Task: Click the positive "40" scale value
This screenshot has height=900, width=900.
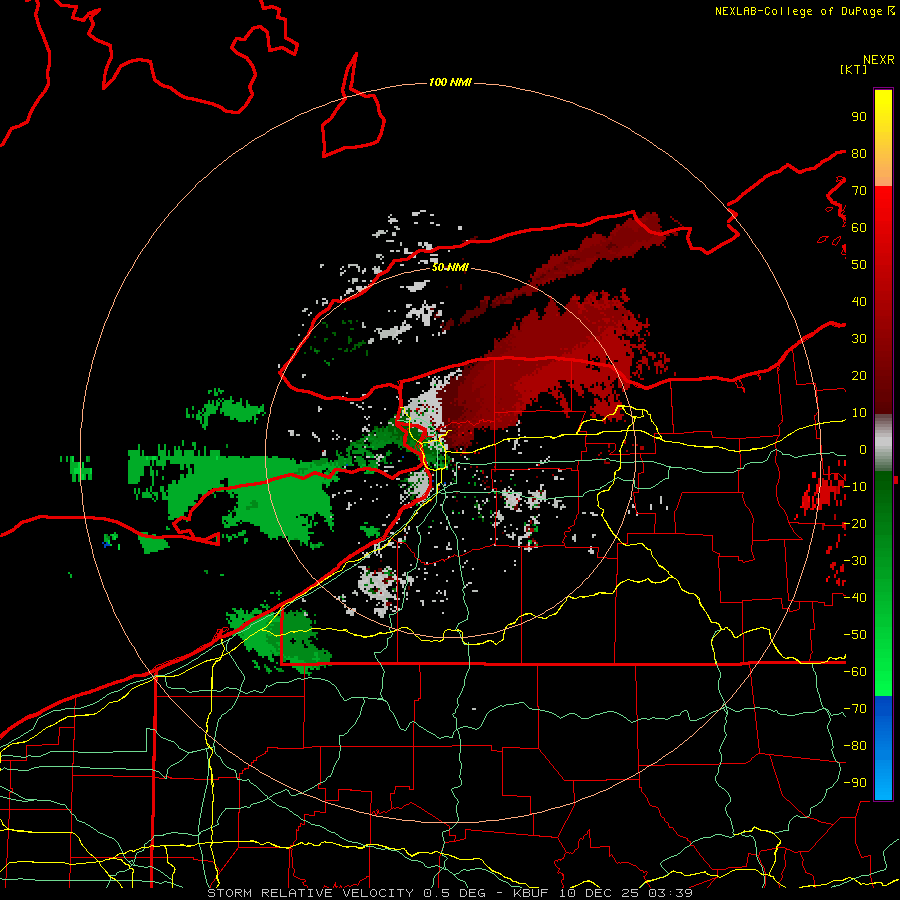Action: (x=859, y=302)
